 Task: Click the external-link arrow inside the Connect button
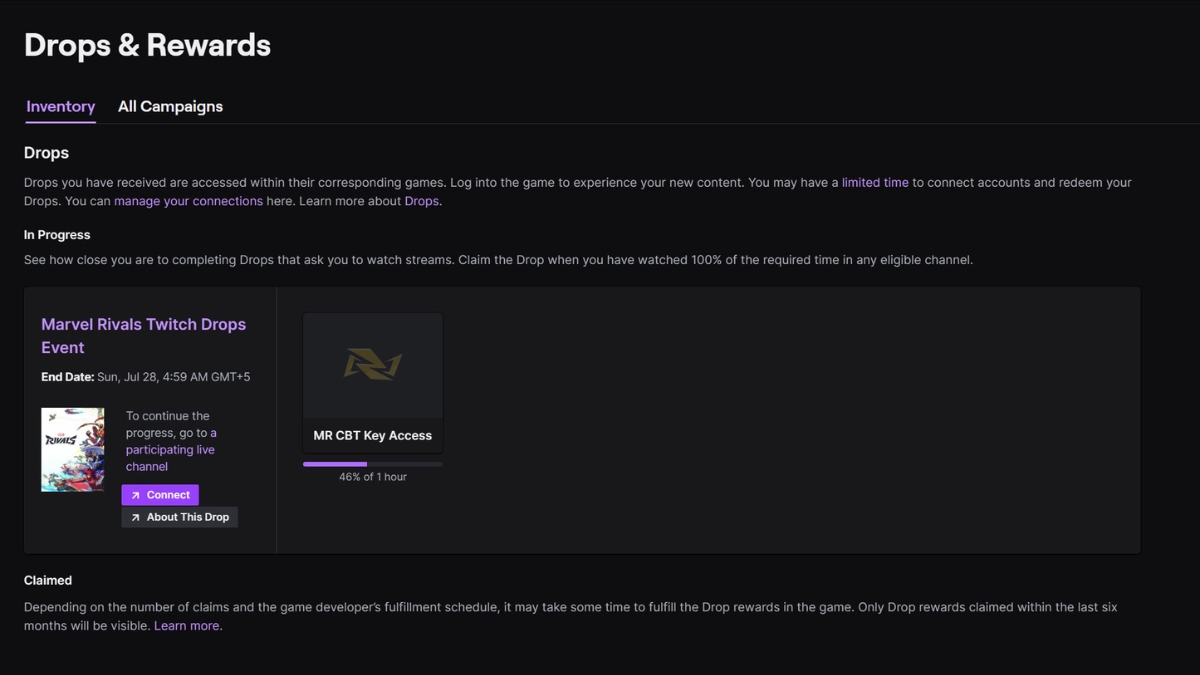coord(136,494)
